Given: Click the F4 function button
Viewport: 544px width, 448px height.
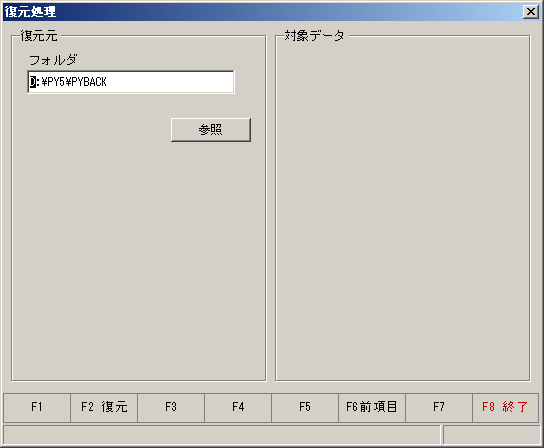Looking at the screenshot, I should [x=238, y=407].
